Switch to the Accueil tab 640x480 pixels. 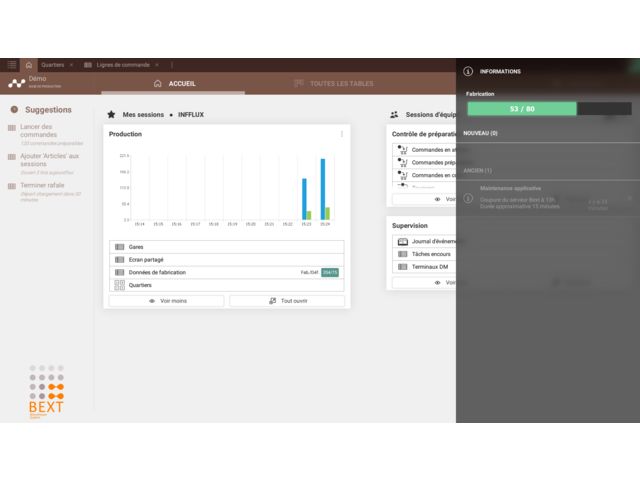pyautogui.click(x=175, y=84)
